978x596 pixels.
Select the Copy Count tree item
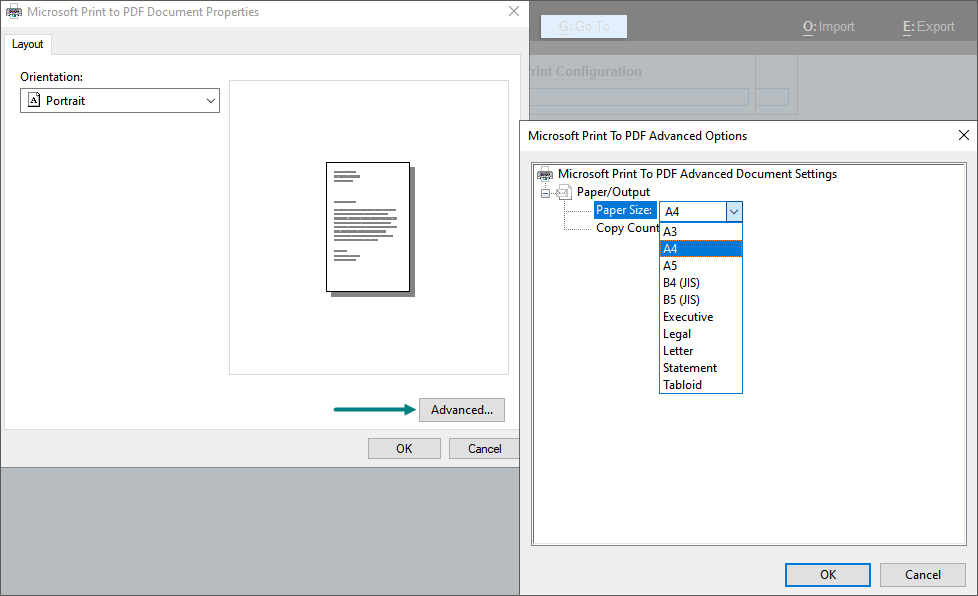pyautogui.click(x=627, y=228)
